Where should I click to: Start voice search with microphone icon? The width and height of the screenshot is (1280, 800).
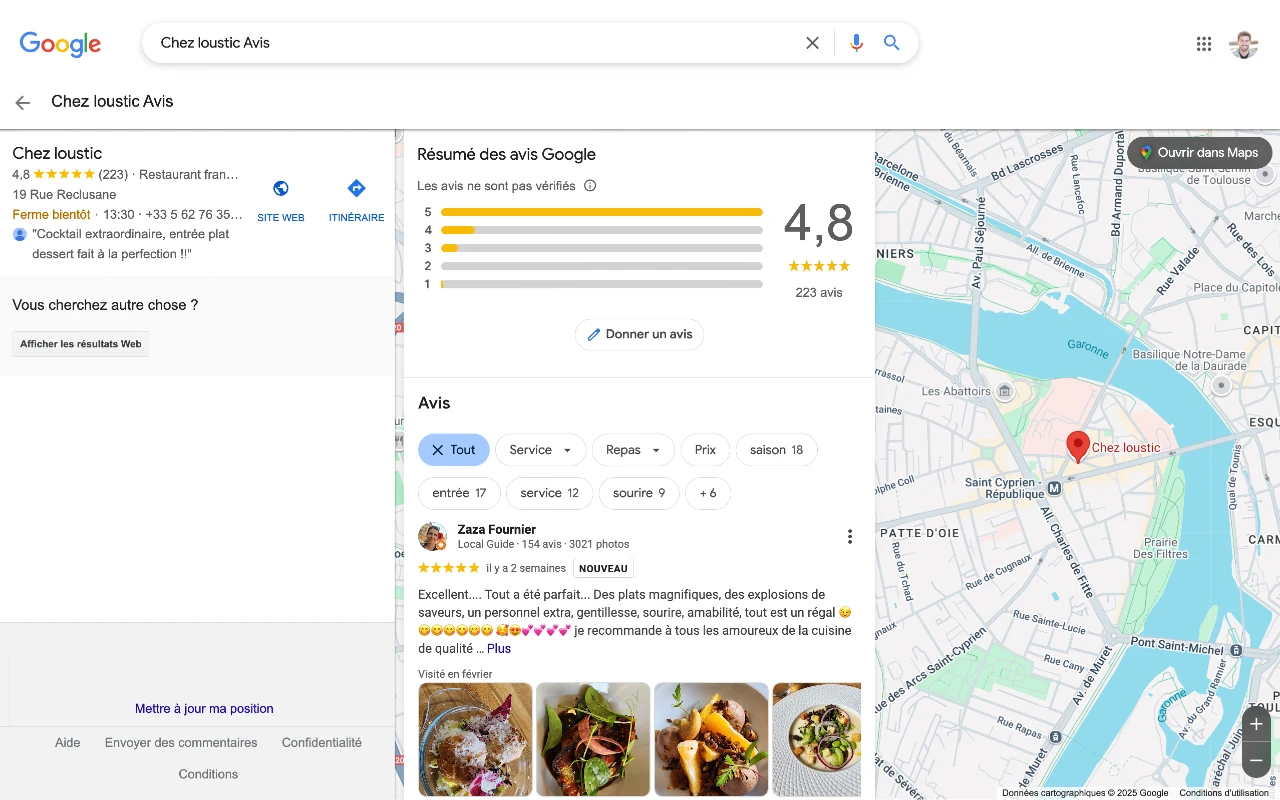856,43
